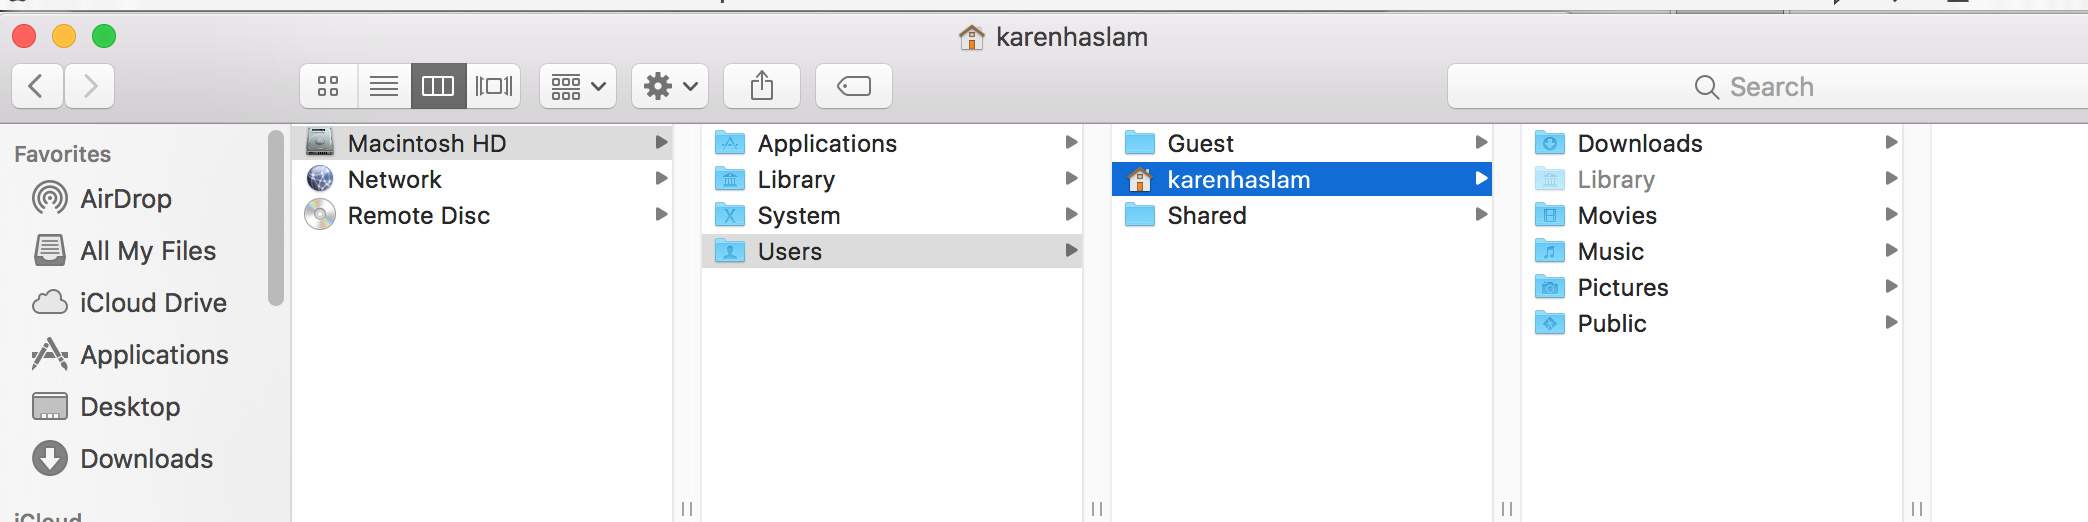This screenshot has width=2088, height=522.
Task: Expand arrow next to Music
Action: click(1891, 250)
